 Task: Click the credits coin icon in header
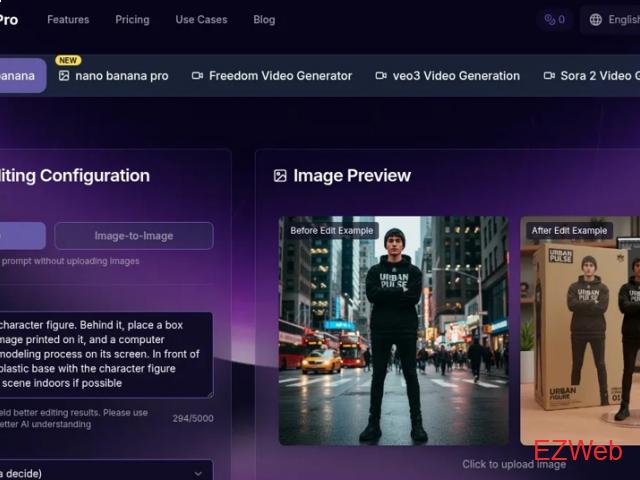(x=549, y=19)
